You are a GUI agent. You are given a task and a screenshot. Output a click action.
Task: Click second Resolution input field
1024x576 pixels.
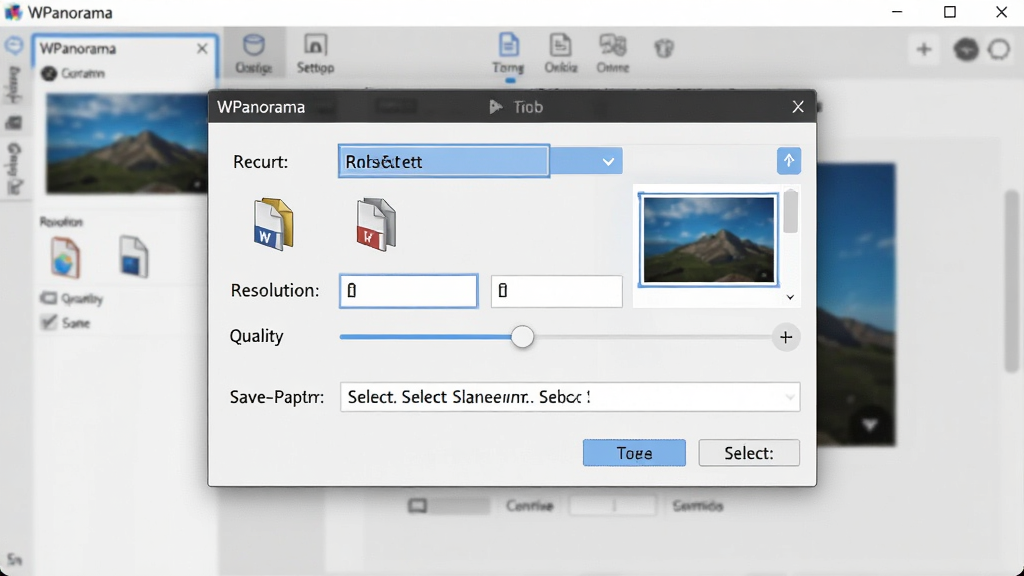(556, 291)
